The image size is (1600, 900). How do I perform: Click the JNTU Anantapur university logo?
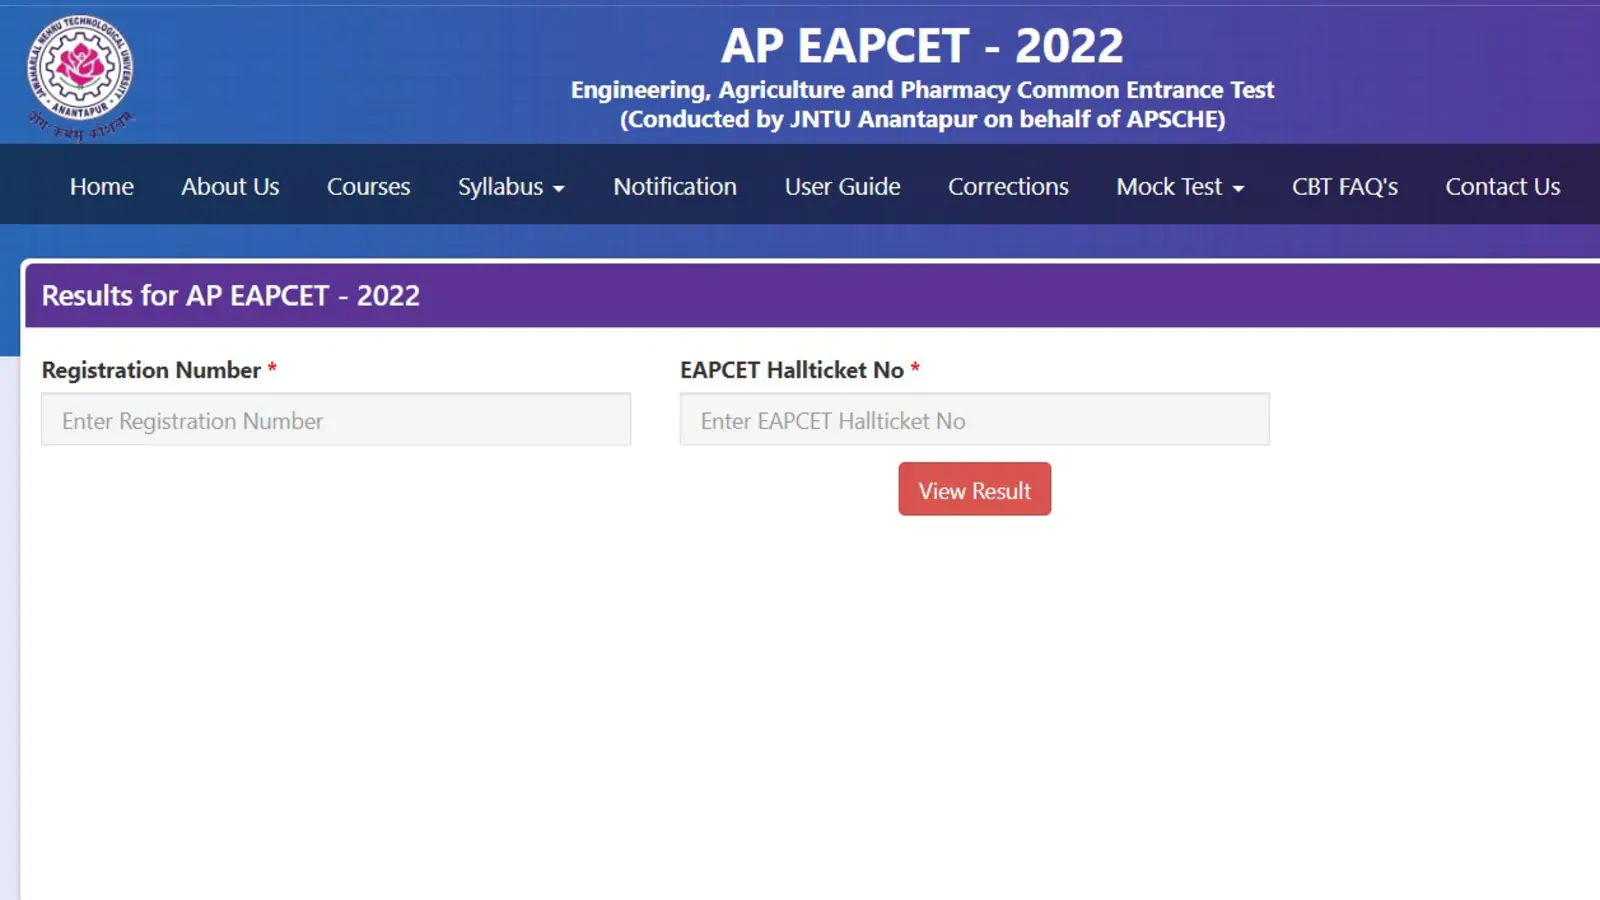click(80, 75)
